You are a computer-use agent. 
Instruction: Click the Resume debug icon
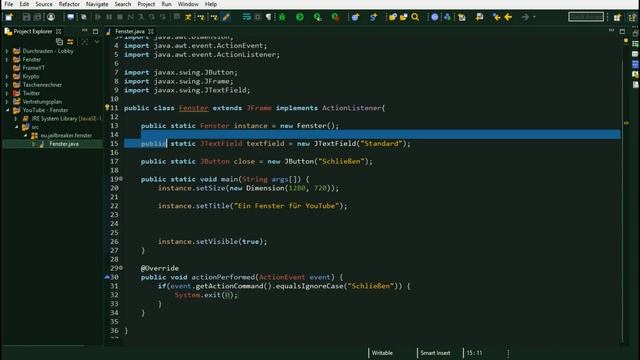pyautogui.click(x=98, y=17)
